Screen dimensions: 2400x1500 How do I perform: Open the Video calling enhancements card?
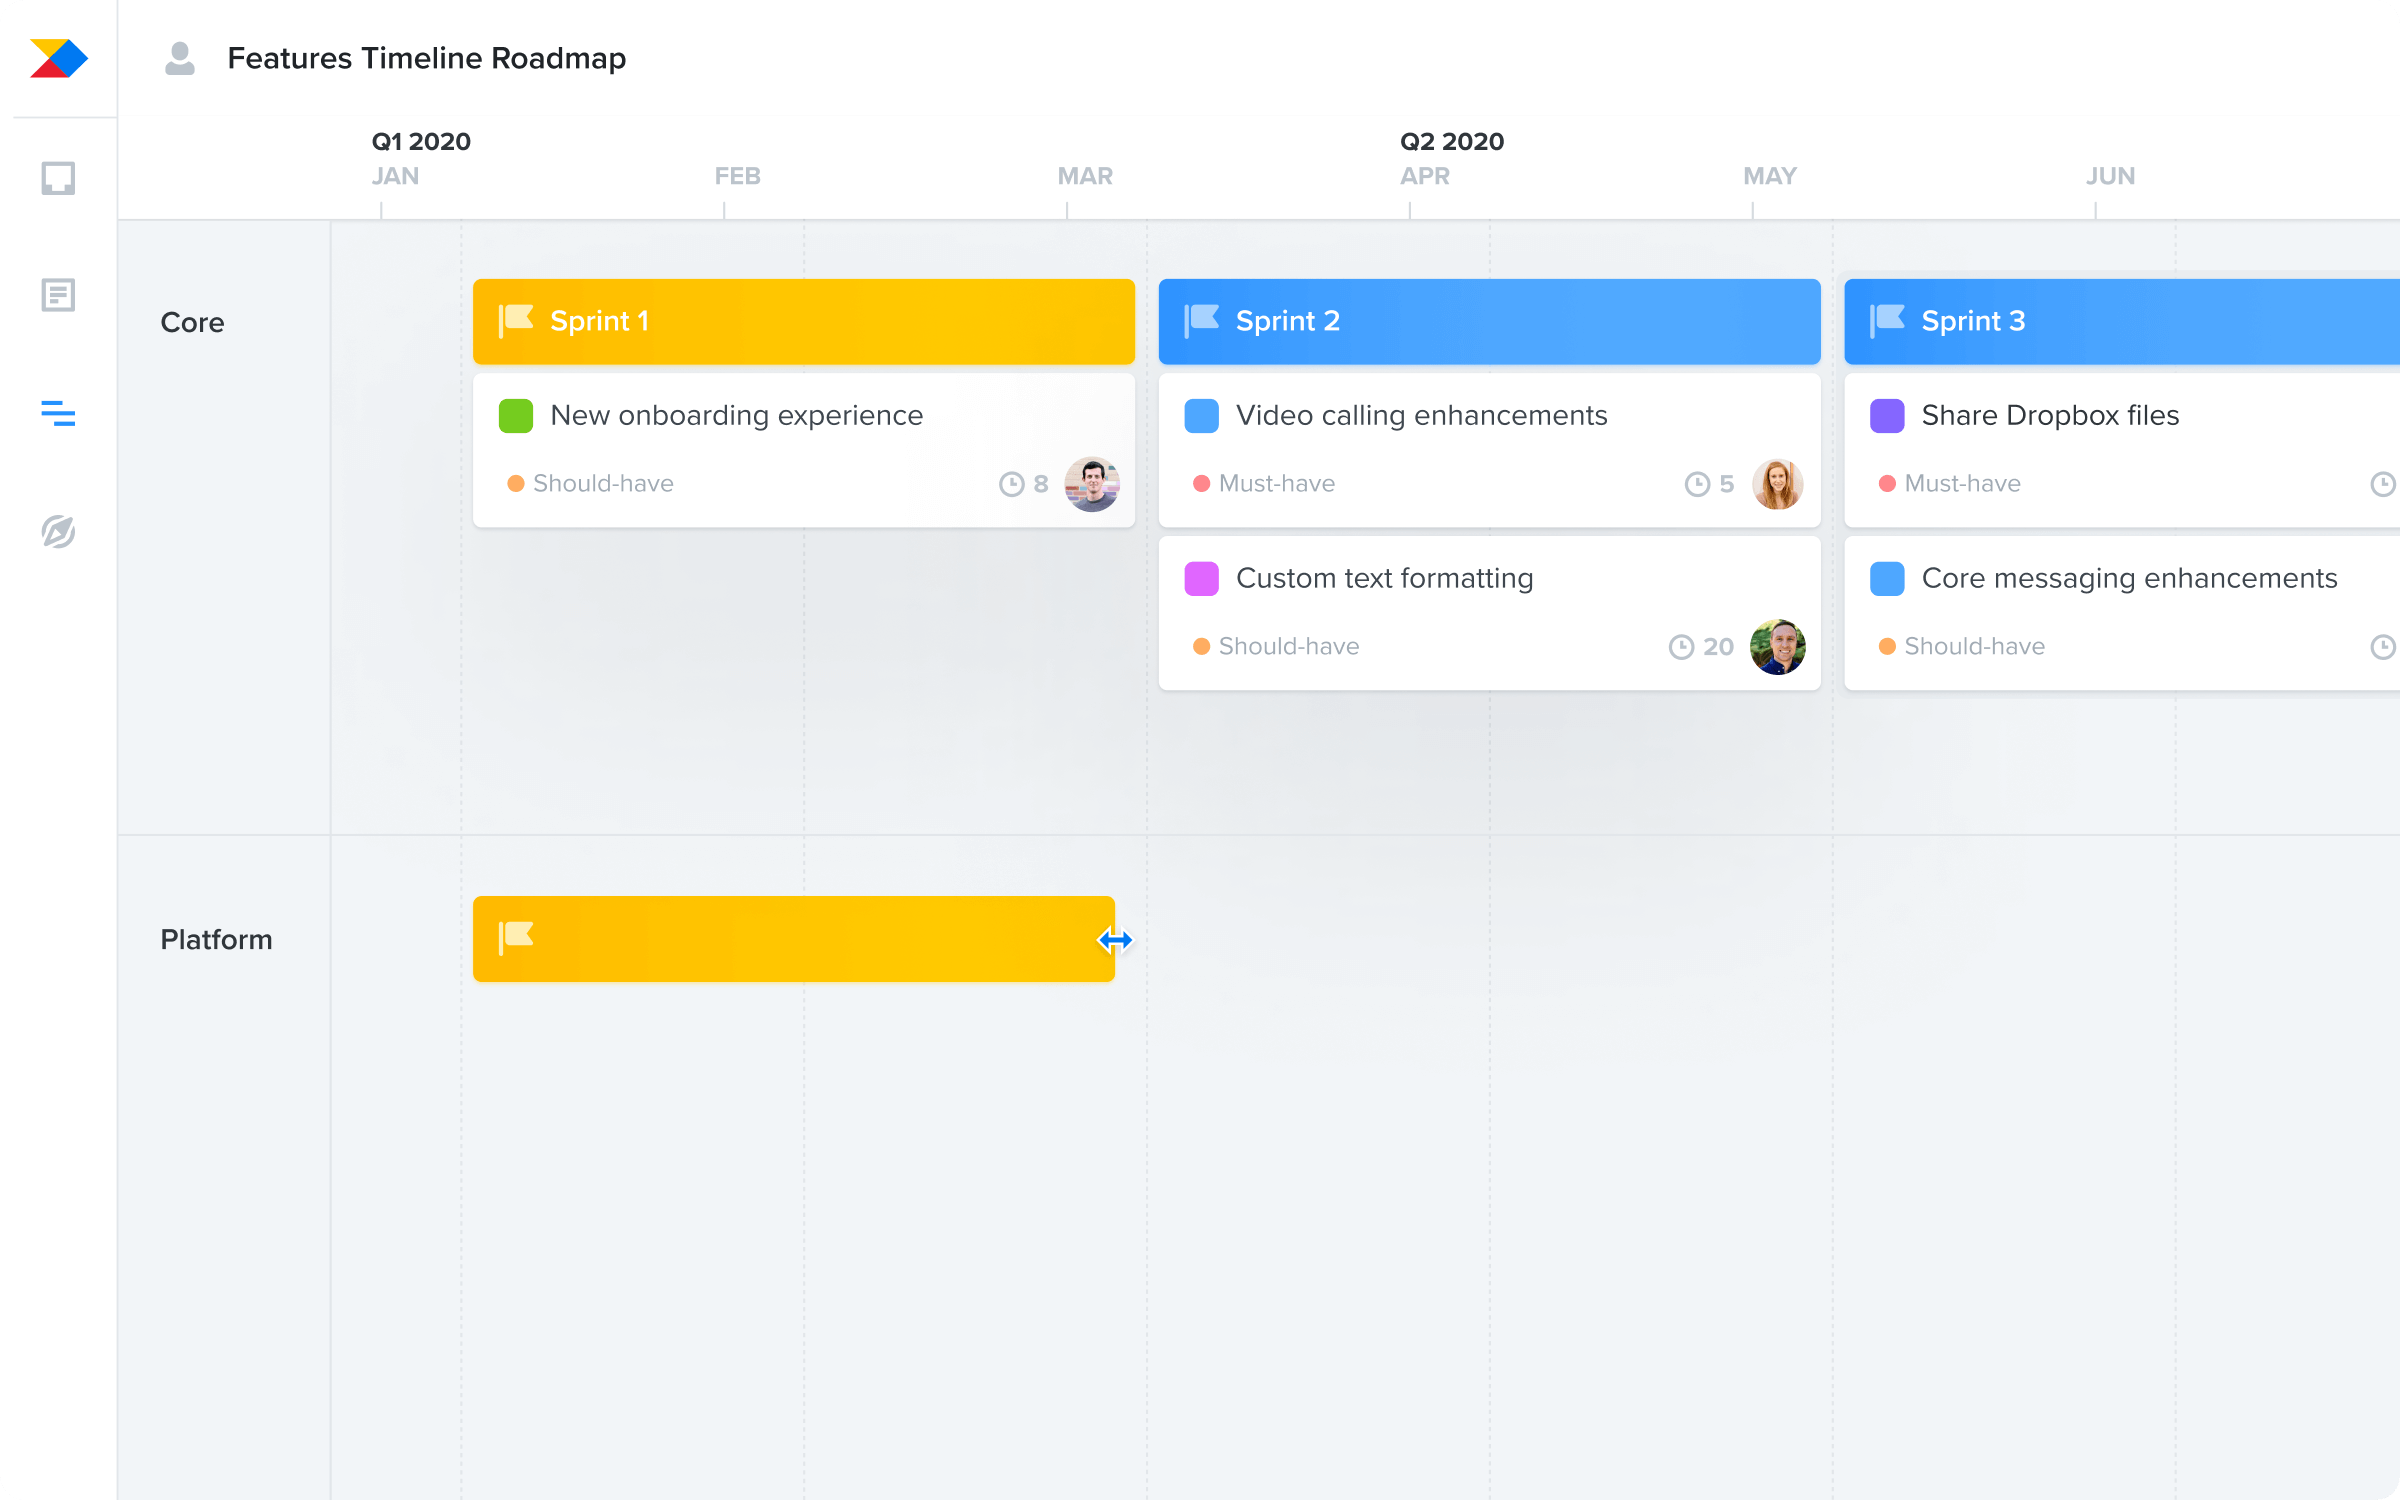(1490, 450)
